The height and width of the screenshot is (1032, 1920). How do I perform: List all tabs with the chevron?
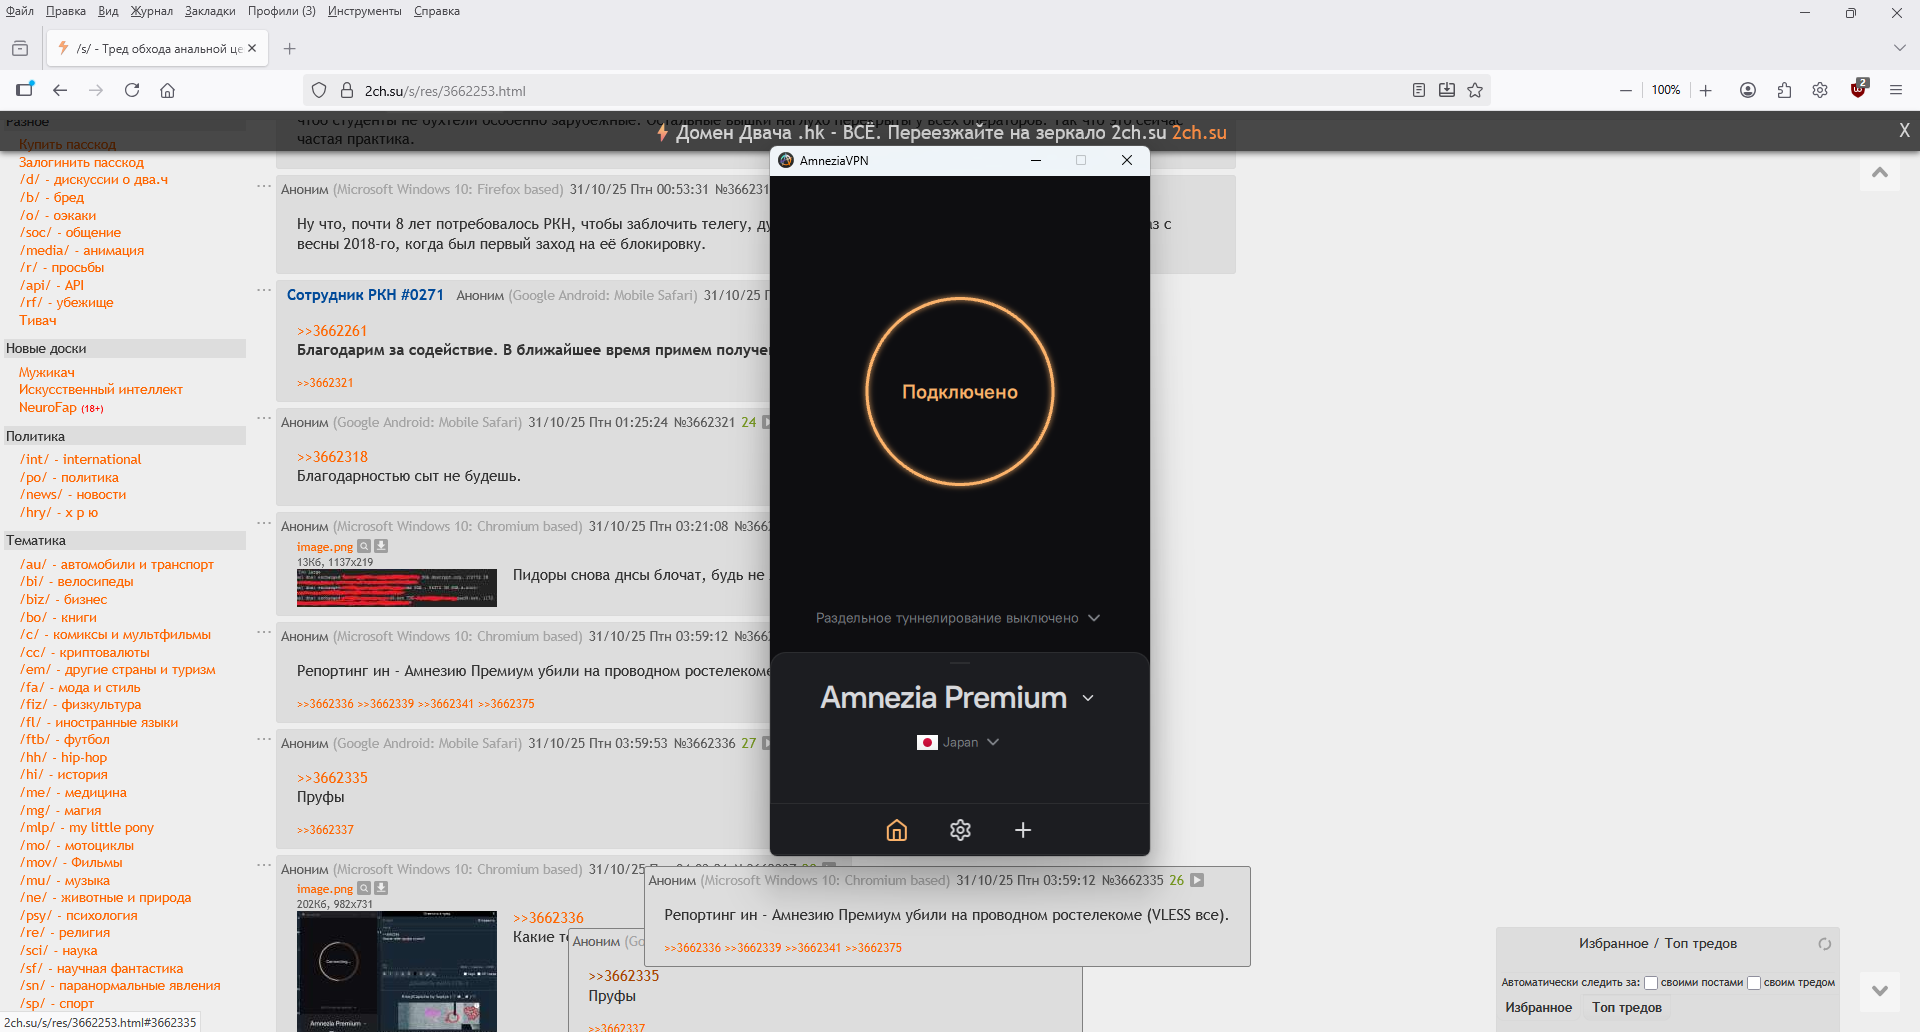[x=1899, y=48]
